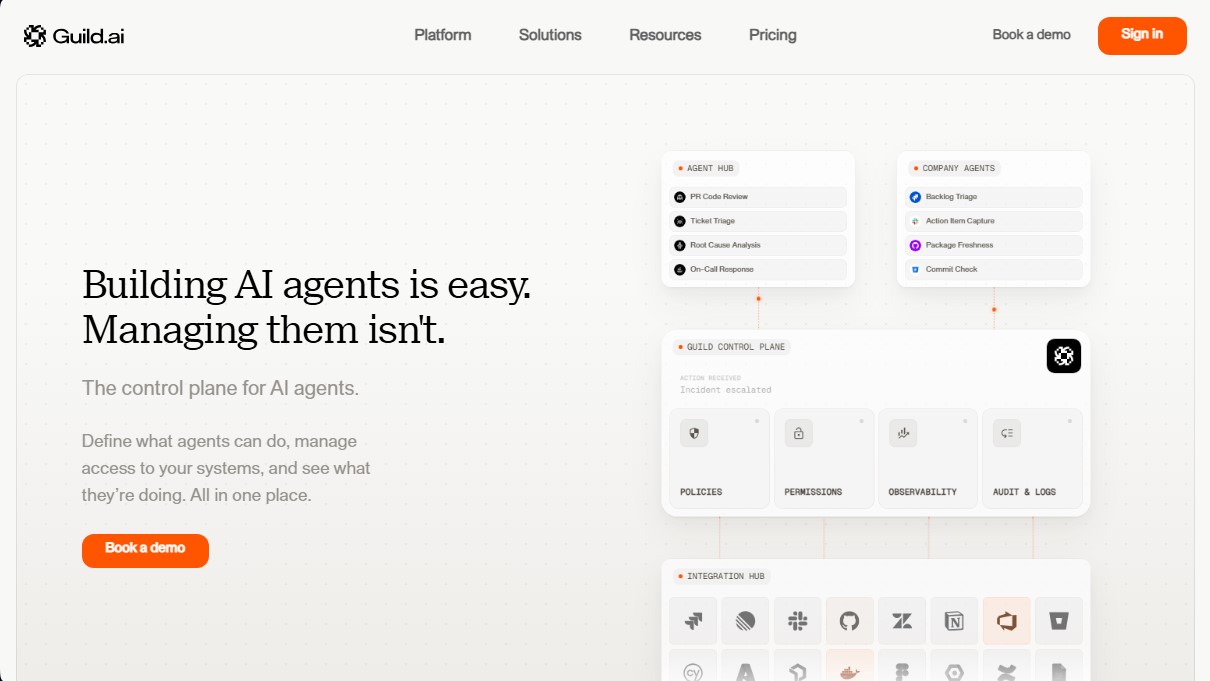Click the Docker whale integration icon
1210x681 pixels.
coord(850,672)
